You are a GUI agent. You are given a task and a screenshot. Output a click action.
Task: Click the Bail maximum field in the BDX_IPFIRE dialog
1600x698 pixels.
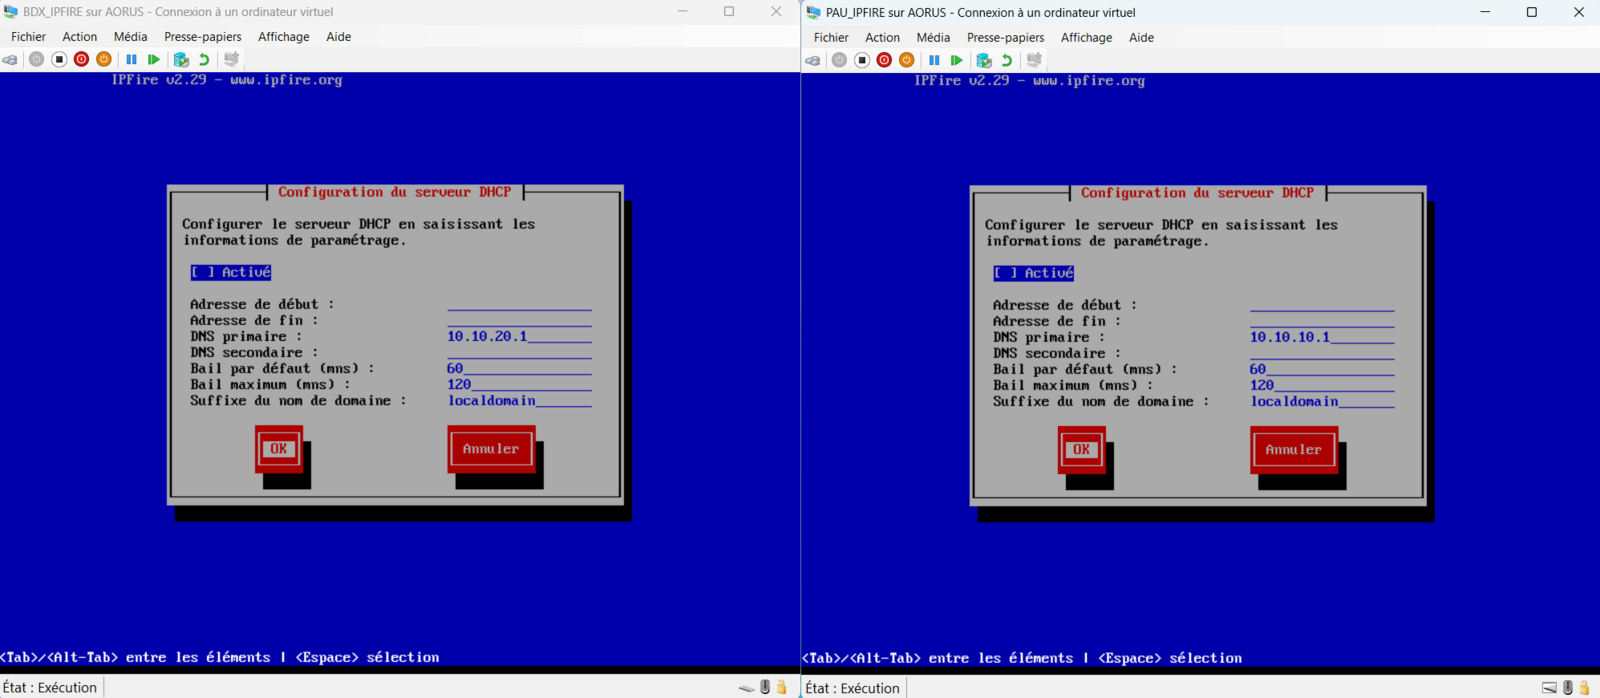[519, 384]
